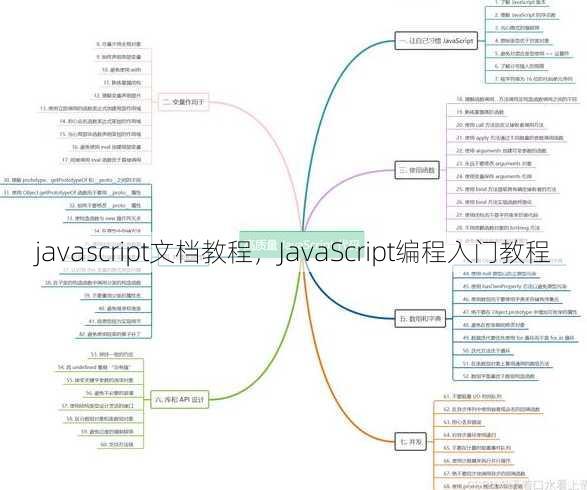
Task: Select the '五、数组和字典' branch node
Action: pos(420,319)
